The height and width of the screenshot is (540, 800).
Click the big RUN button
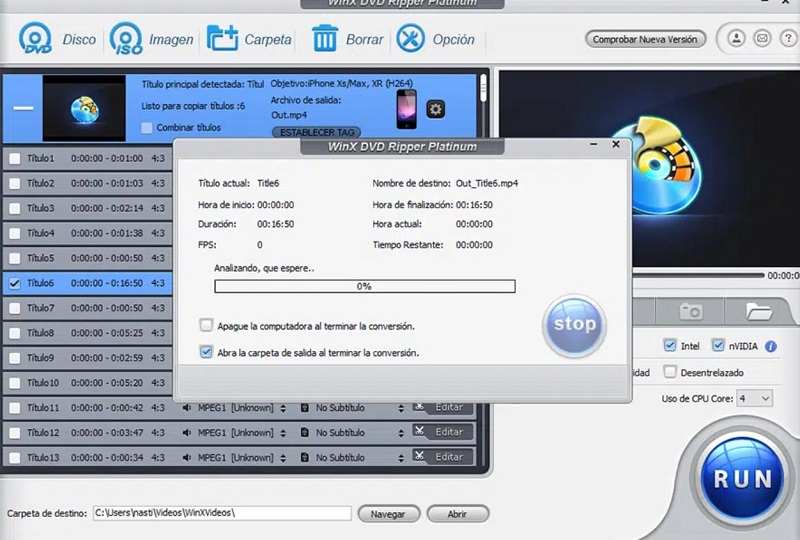pos(742,479)
